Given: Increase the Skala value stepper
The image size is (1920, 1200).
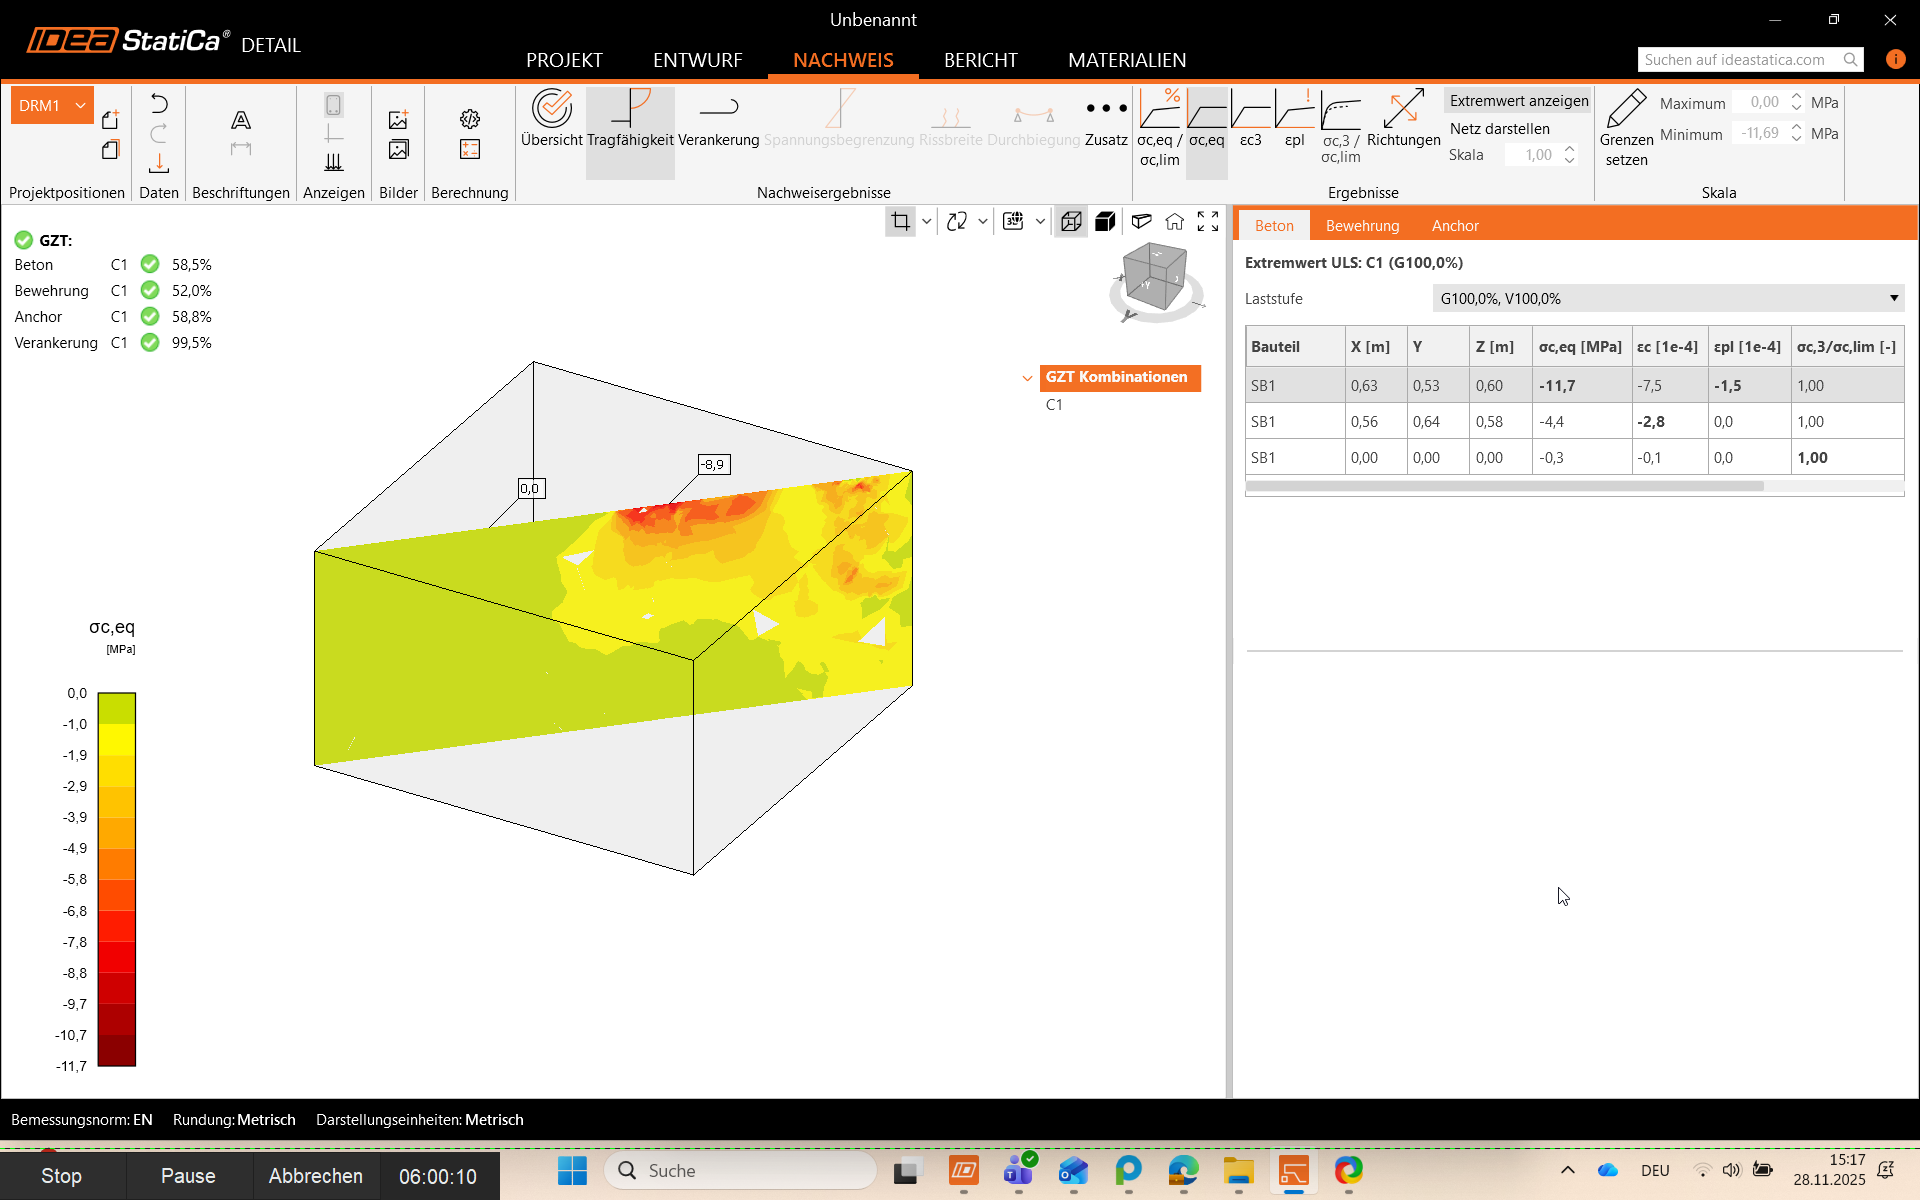Looking at the screenshot, I should point(1570,149).
